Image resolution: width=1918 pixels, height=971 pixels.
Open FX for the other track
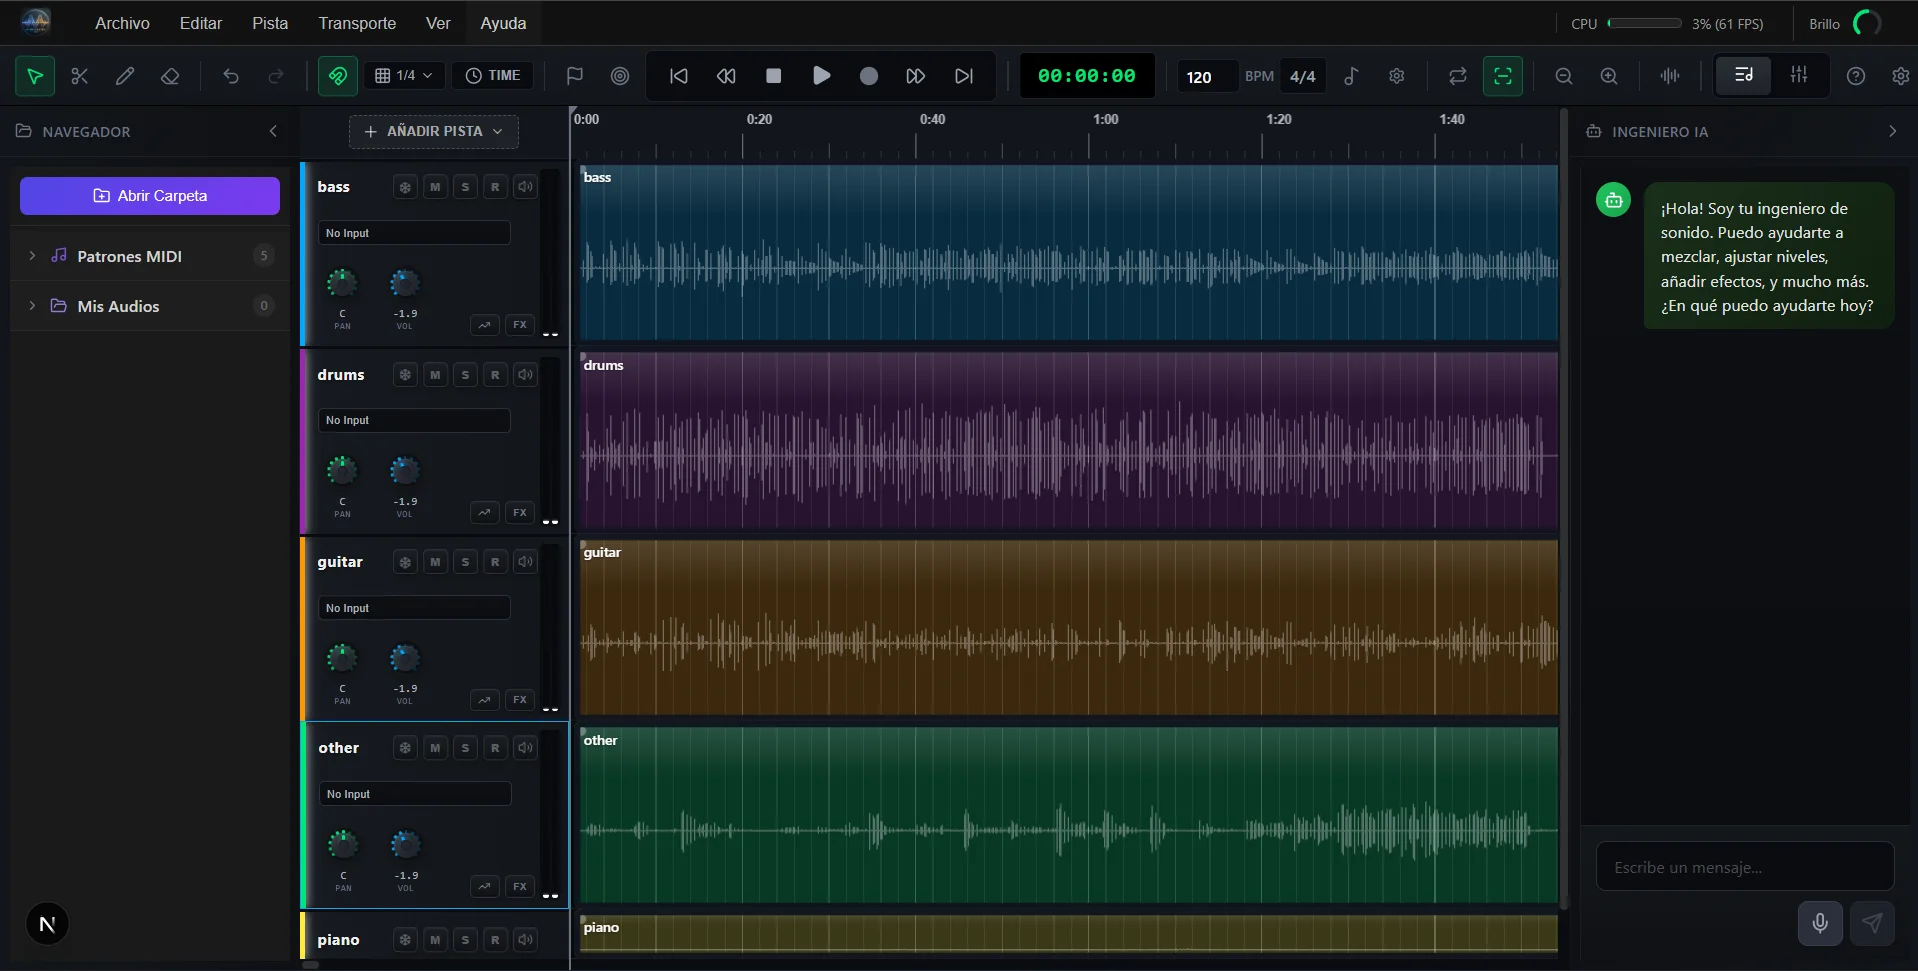click(519, 886)
